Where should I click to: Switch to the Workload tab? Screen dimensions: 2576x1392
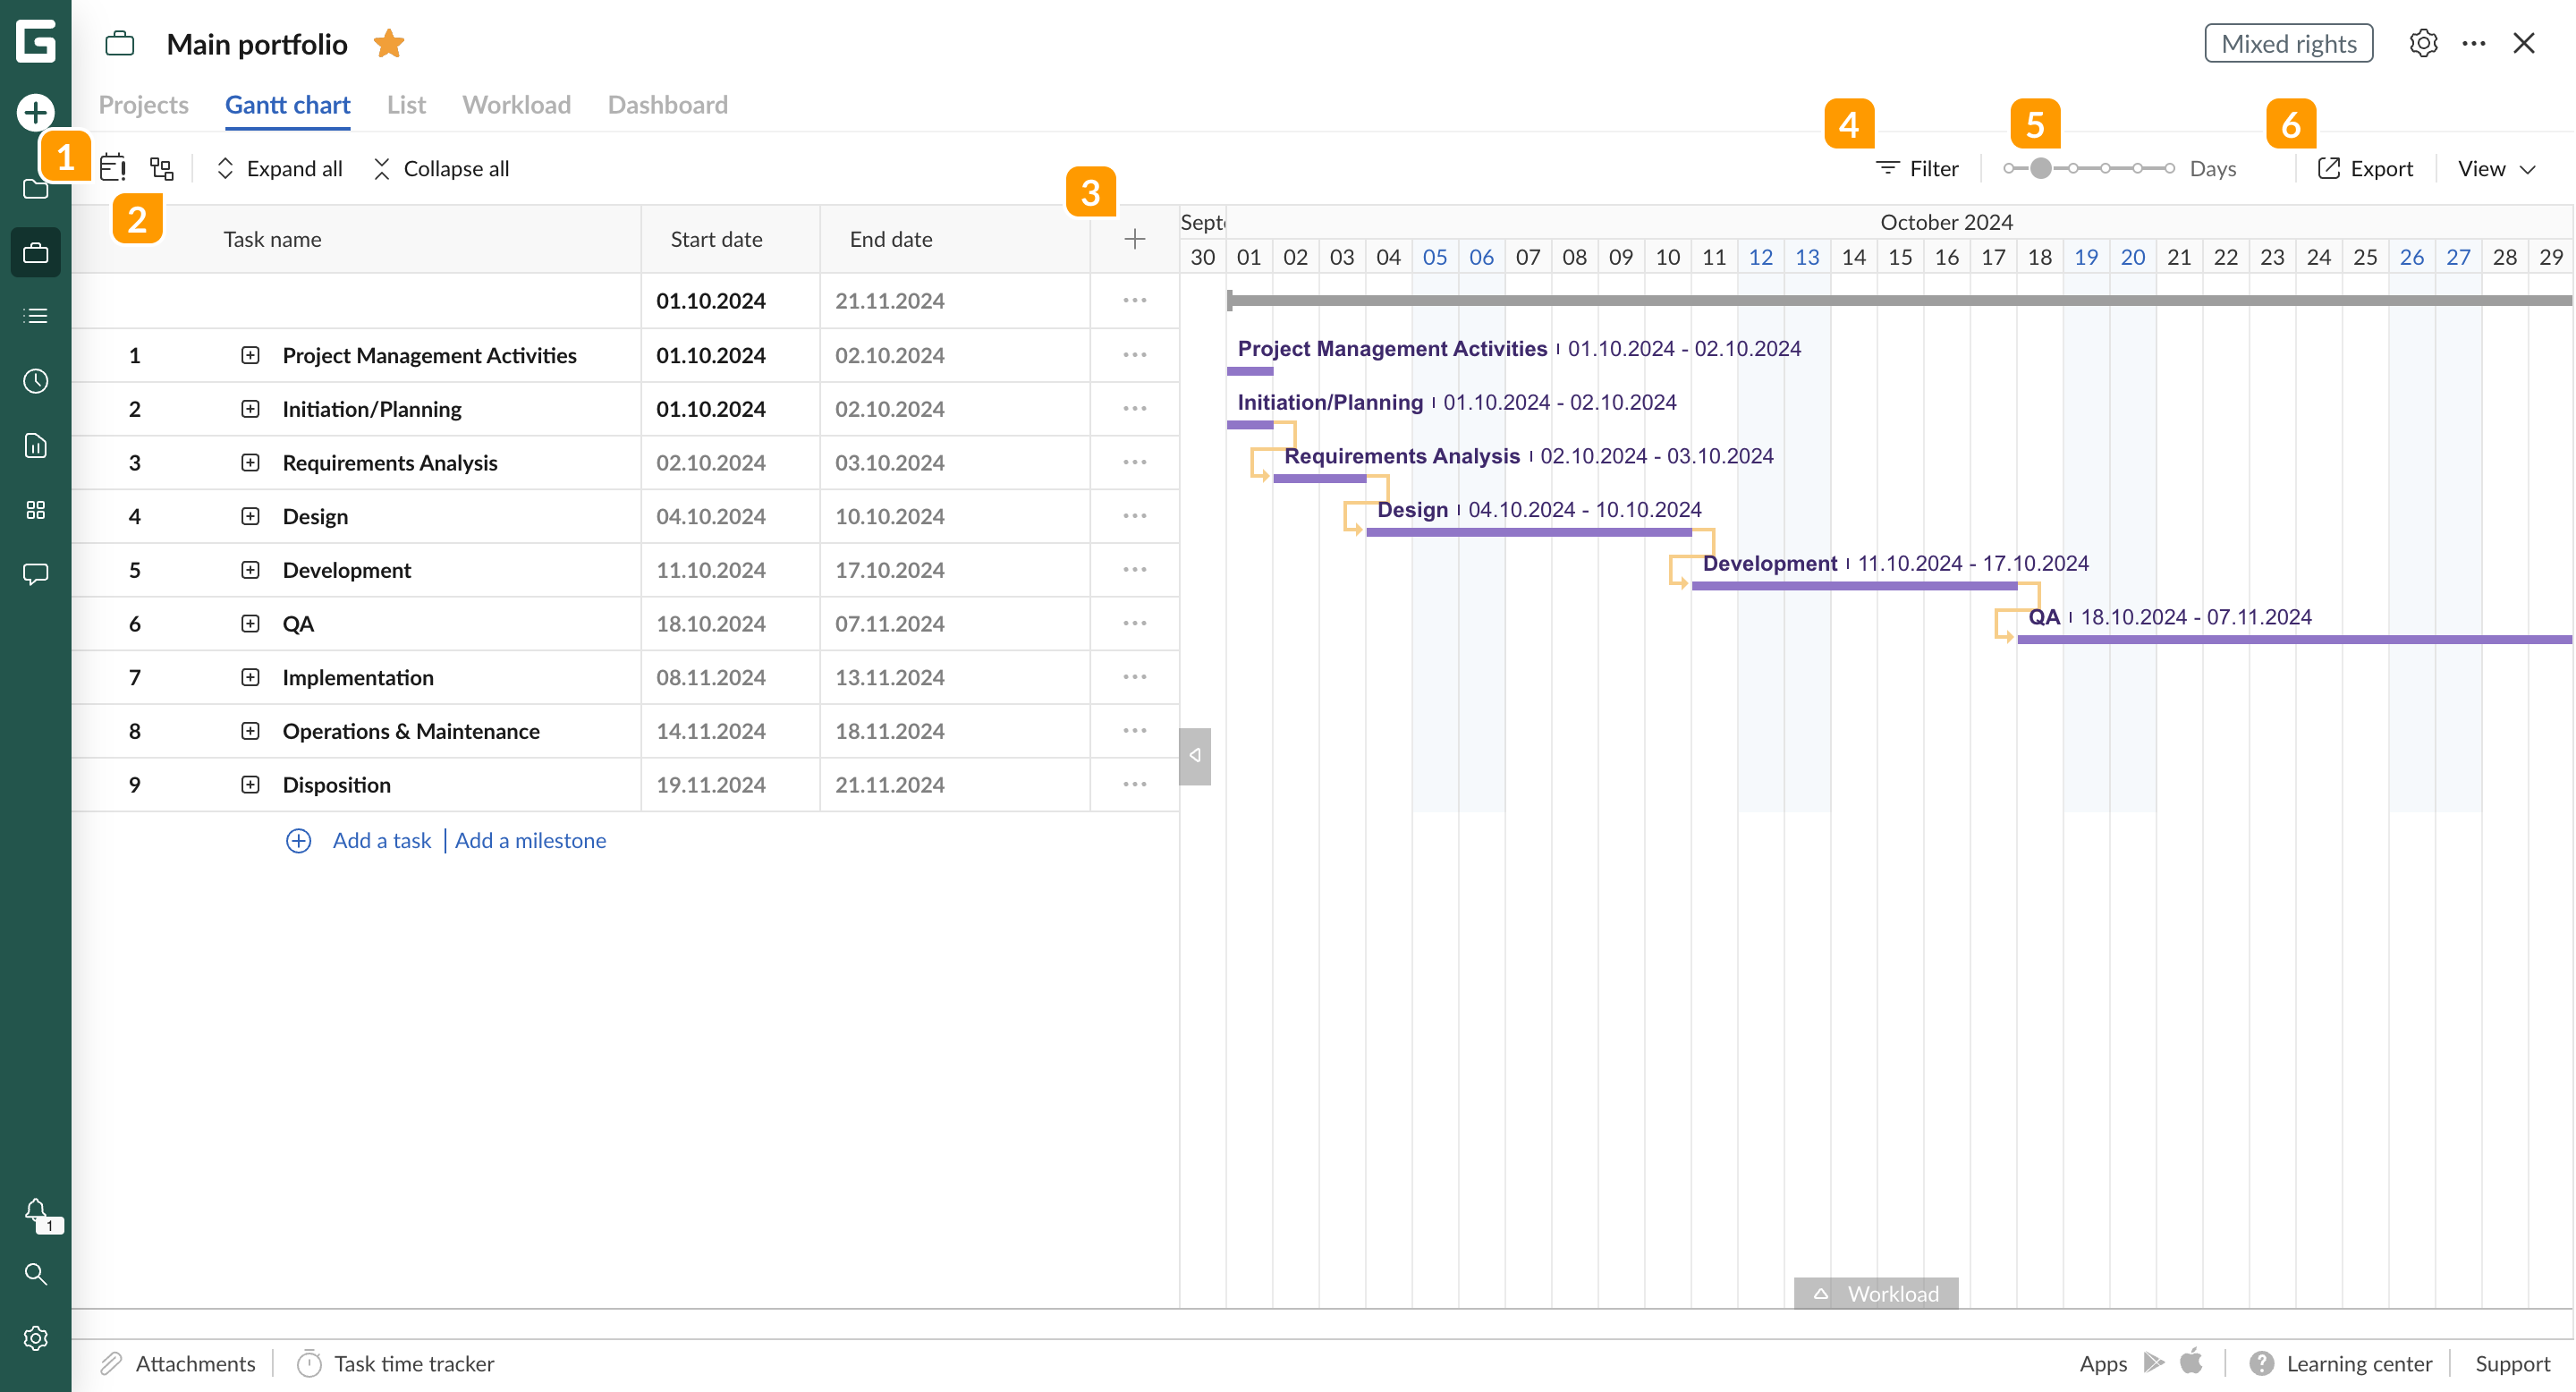tap(516, 105)
